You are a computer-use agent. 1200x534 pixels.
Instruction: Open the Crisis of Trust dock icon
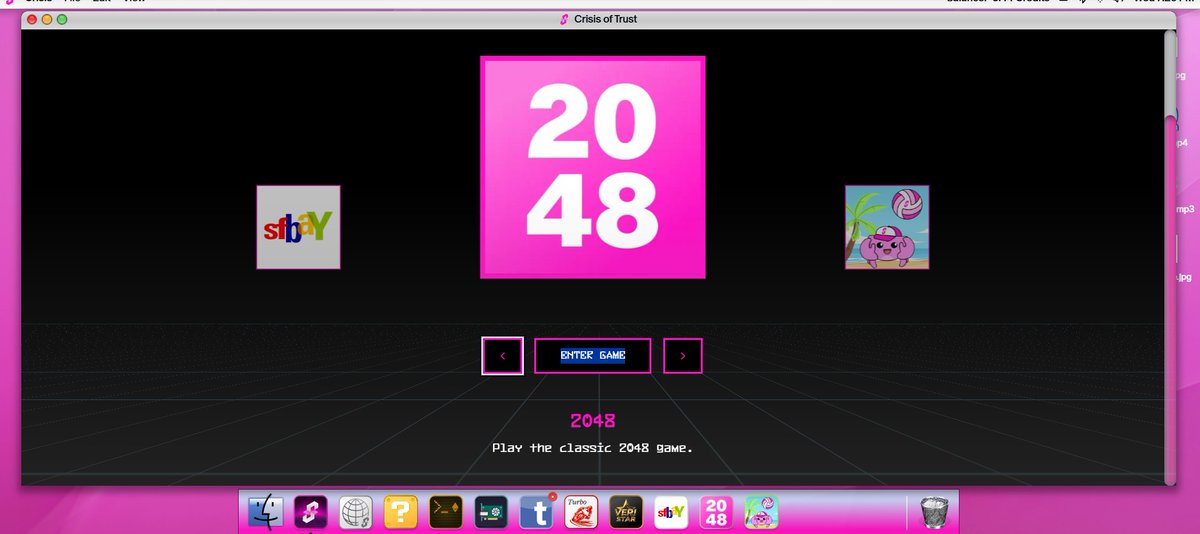coord(310,512)
